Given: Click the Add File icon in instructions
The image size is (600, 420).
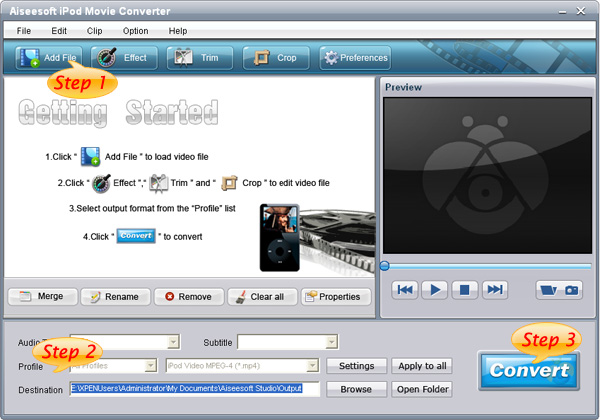Looking at the screenshot, I should [x=90, y=156].
